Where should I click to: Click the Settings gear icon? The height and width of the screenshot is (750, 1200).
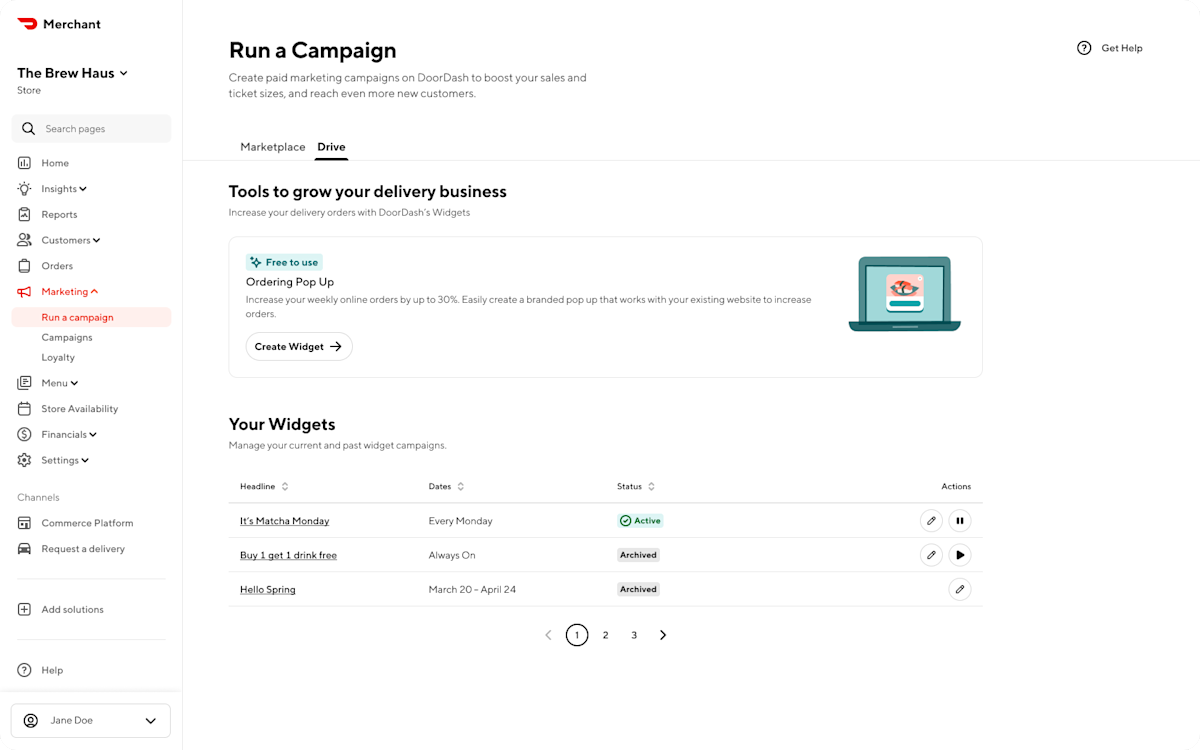click(x=24, y=460)
